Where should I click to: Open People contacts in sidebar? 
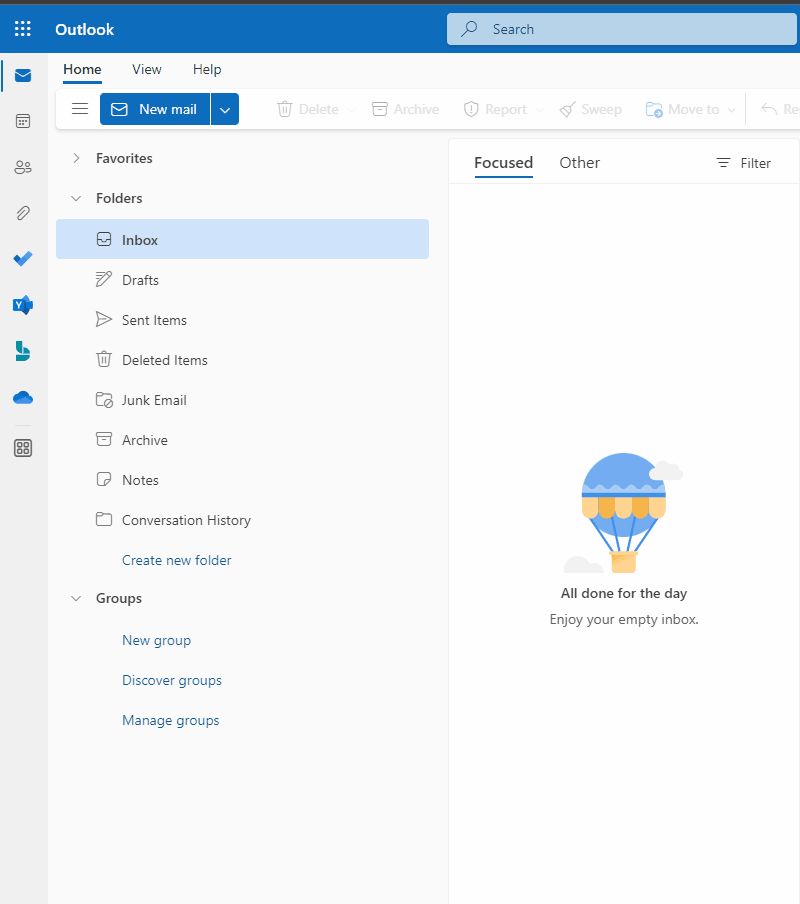tap(23, 167)
